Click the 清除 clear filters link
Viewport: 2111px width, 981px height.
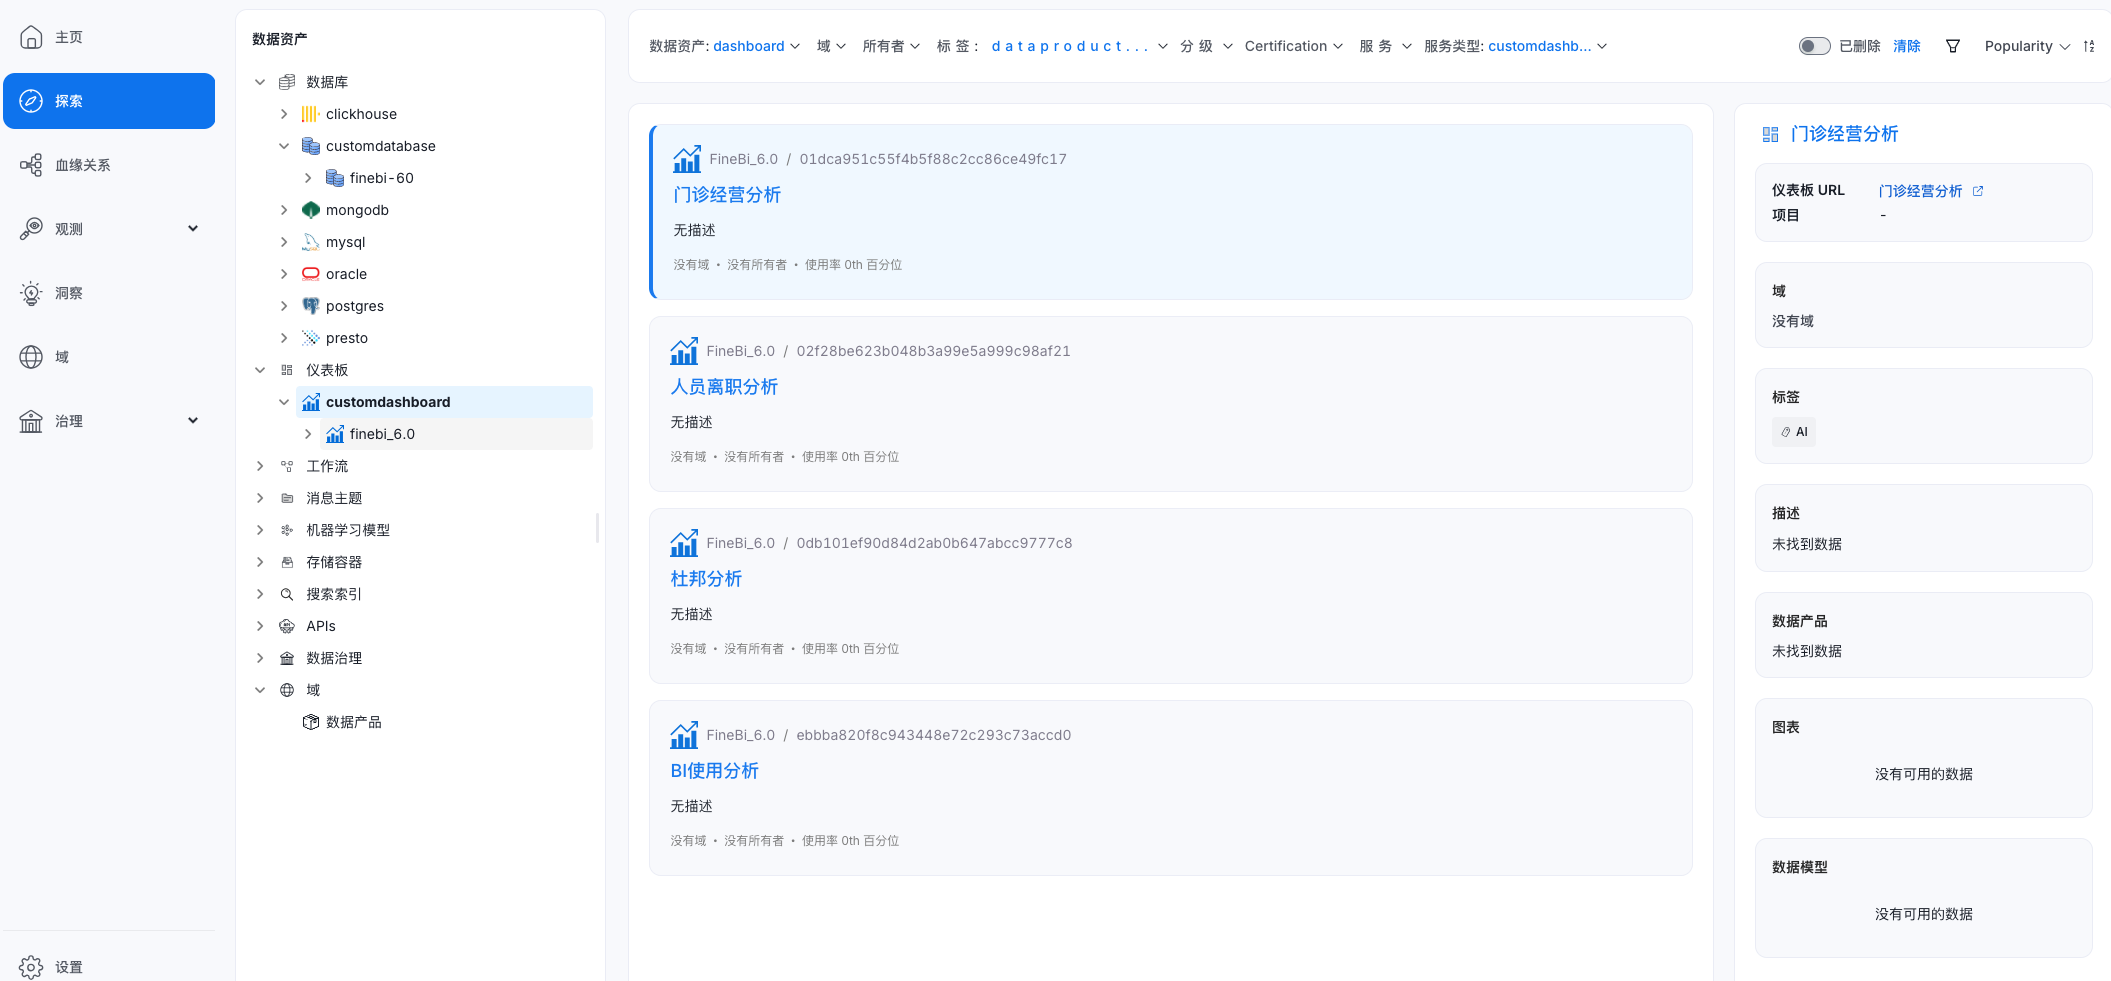click(x=1905, y=46)
